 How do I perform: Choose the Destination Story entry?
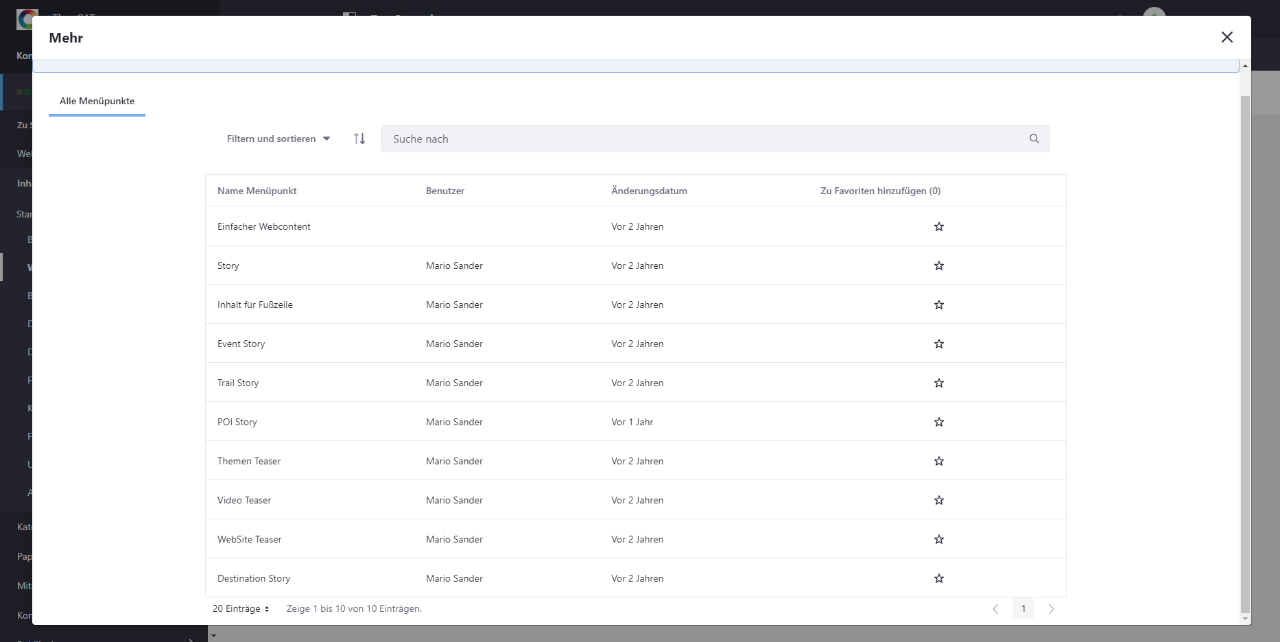click(254, 578)
